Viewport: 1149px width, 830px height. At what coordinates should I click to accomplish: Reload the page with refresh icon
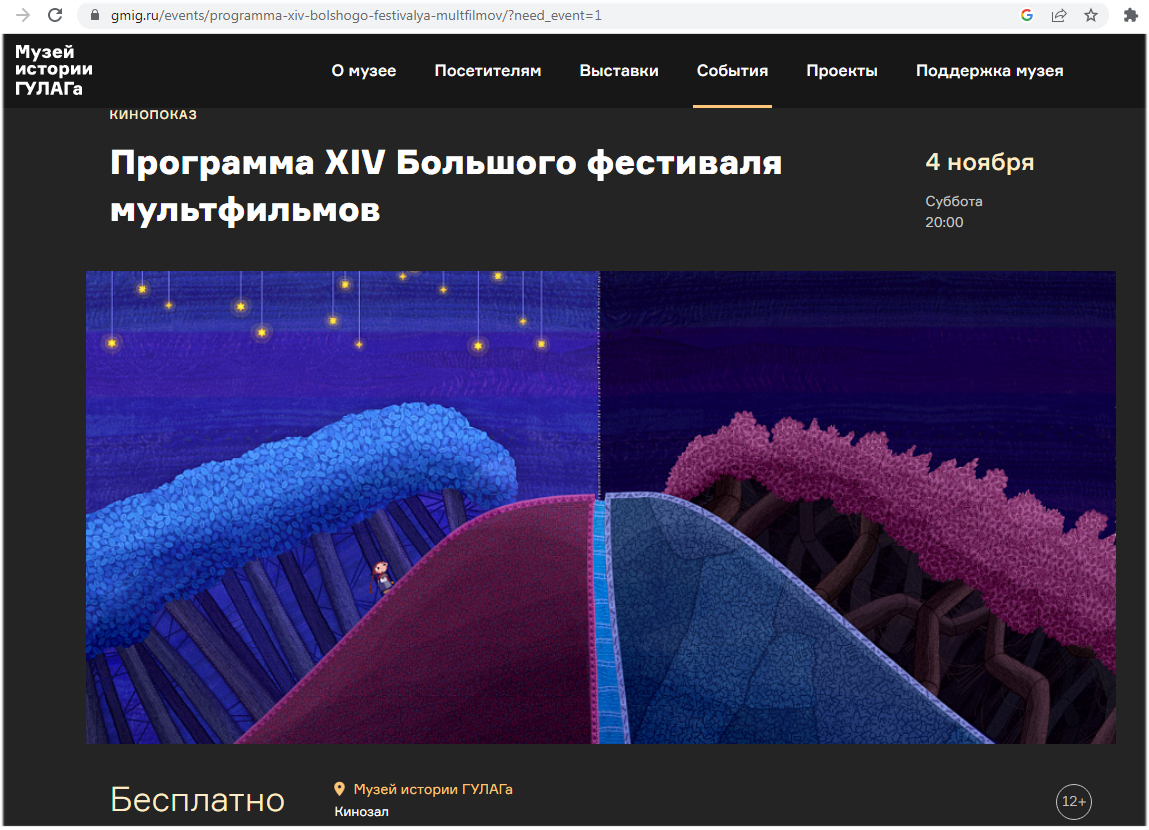(55, 15)
